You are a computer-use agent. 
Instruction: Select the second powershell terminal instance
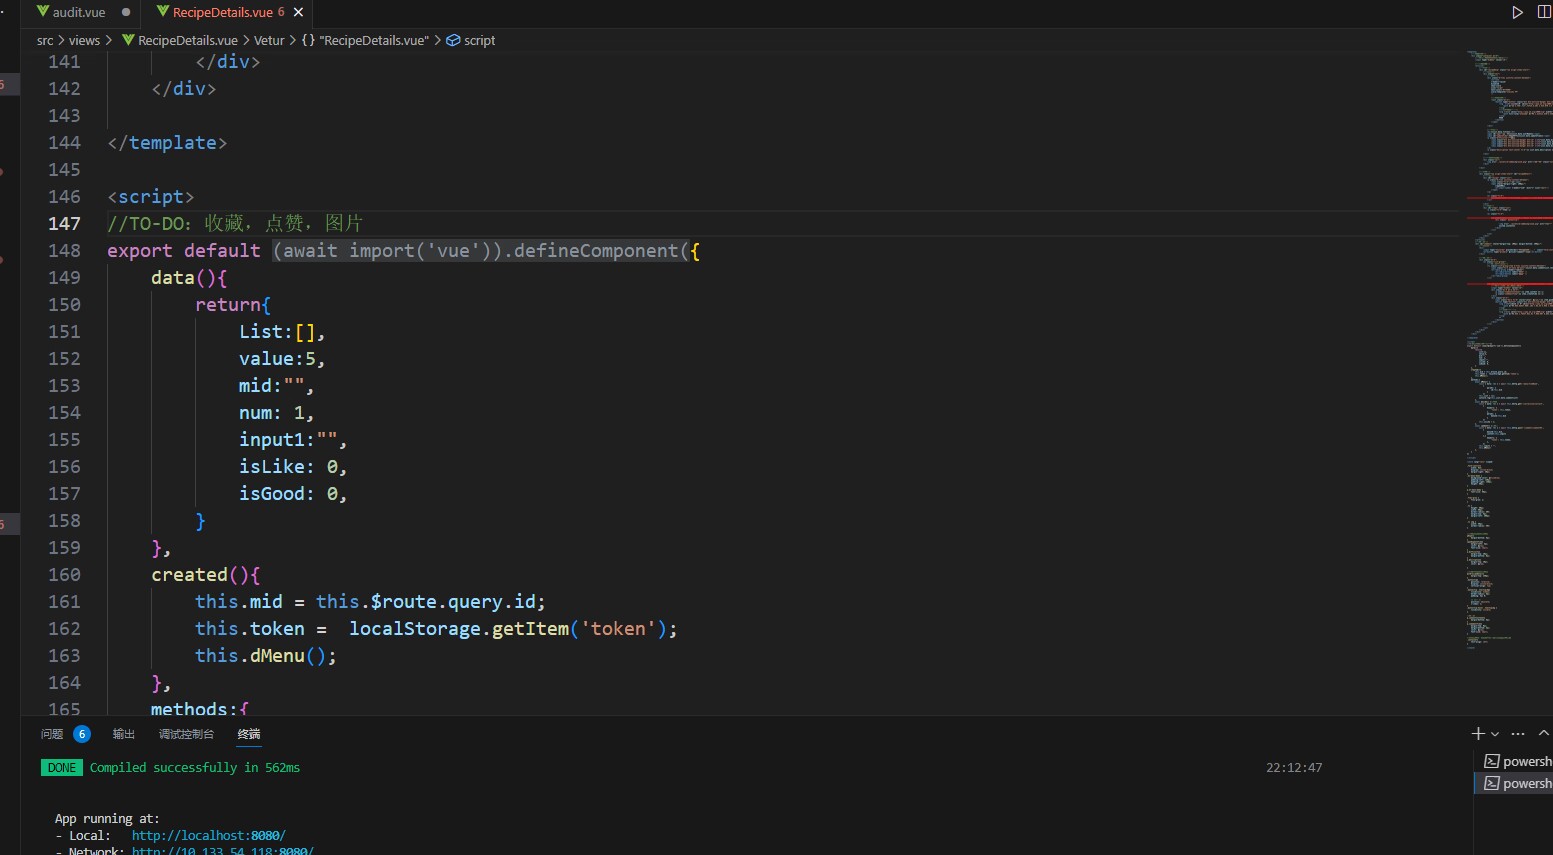[x=1517, y=783]
